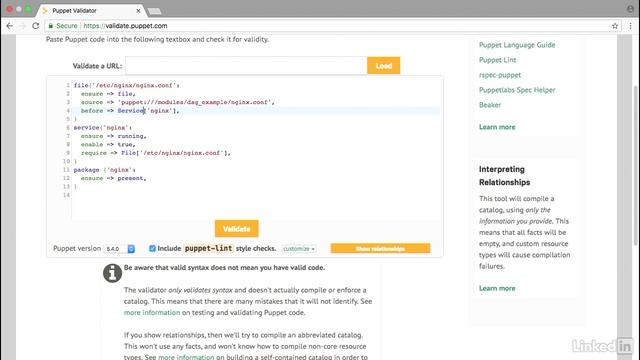
Task: Go back using browser back arrow
Action: click(x=10, y=26)
